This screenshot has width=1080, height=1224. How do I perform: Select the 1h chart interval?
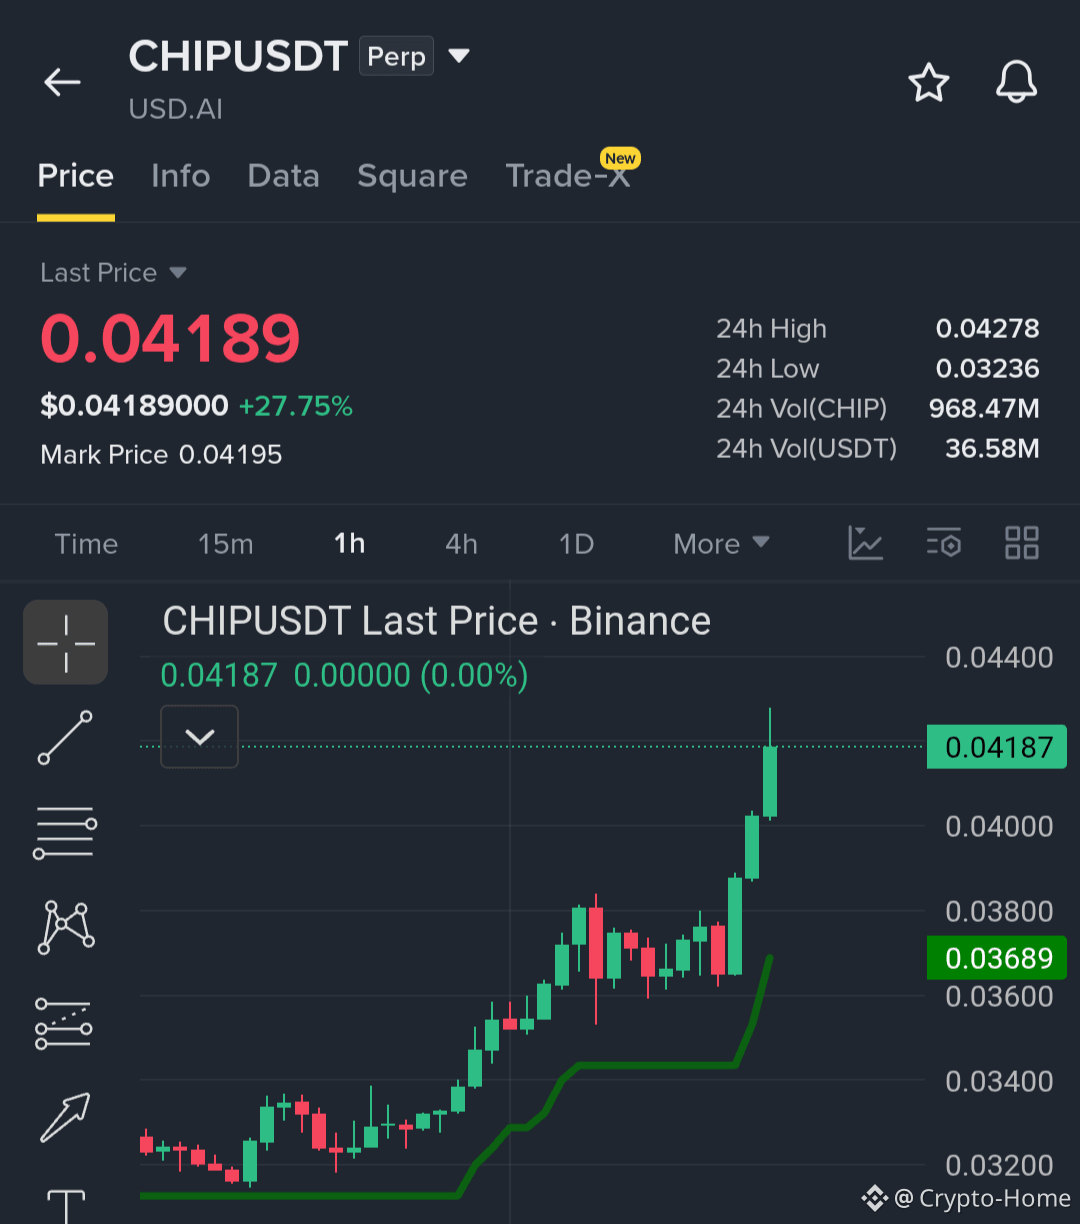(350, 544)
